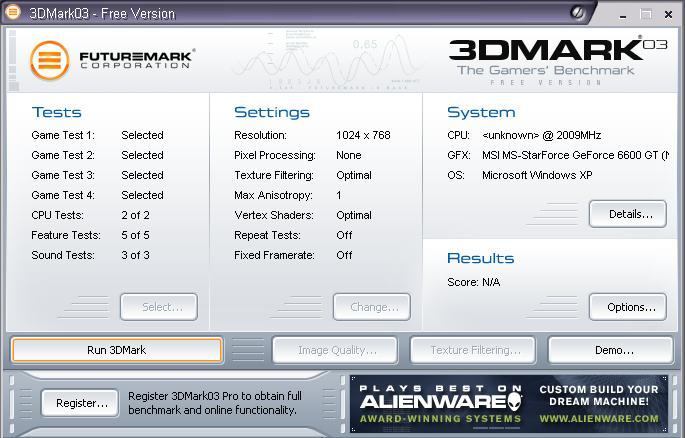Screen dimensions: 685x438
Task: Open system Details
Action: point(628,214)
